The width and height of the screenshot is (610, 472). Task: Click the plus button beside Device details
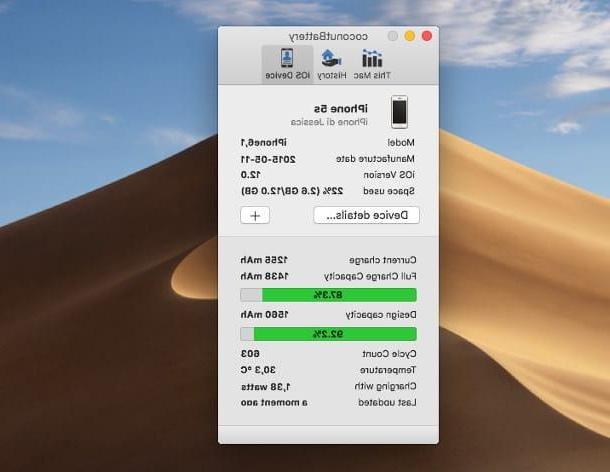(255, 215)
